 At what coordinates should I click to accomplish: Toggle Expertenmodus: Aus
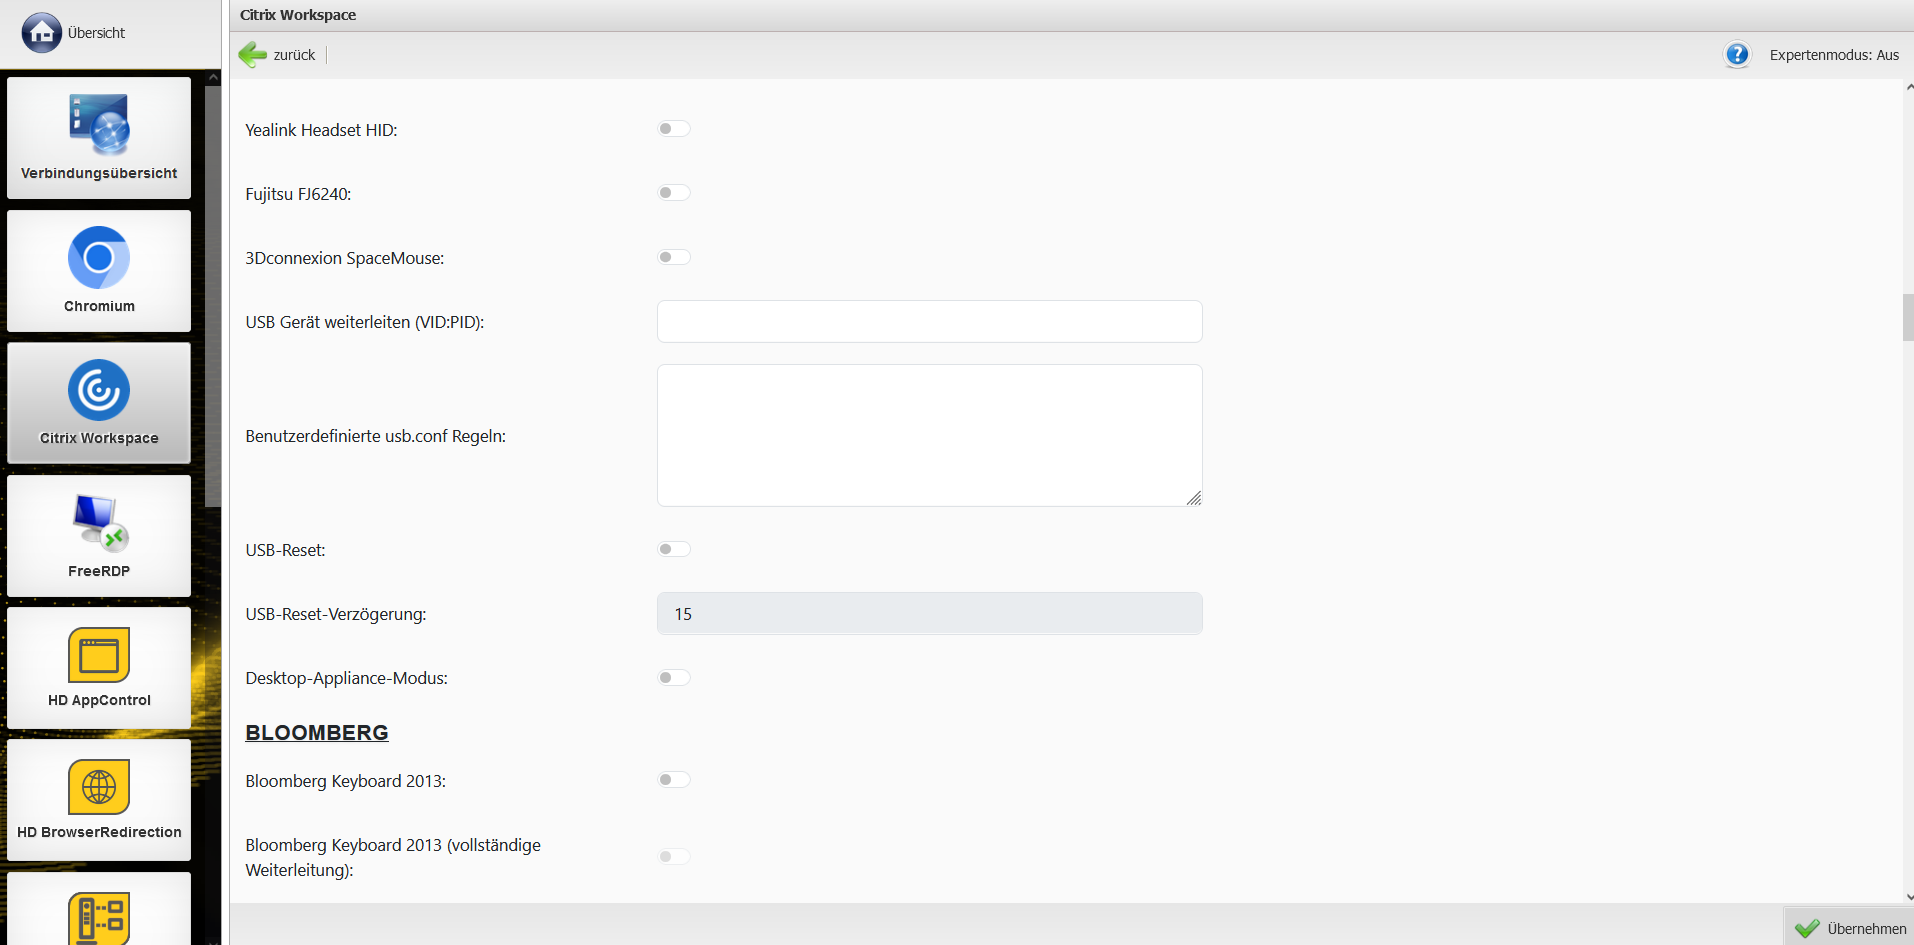(1834, 55)
